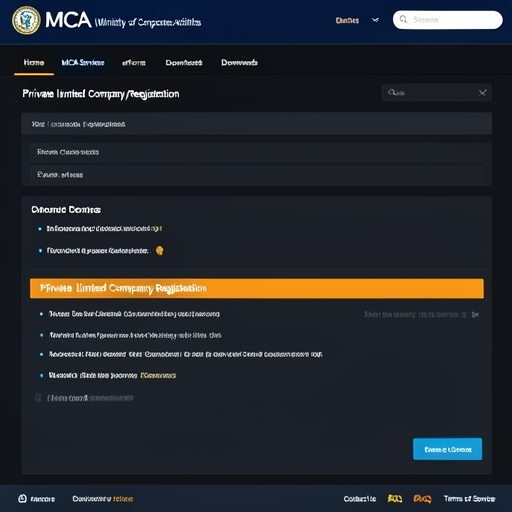Viewport: 512px width, 512px height.
Task: Open the Home tab
Action: click(x=34, y=63)
